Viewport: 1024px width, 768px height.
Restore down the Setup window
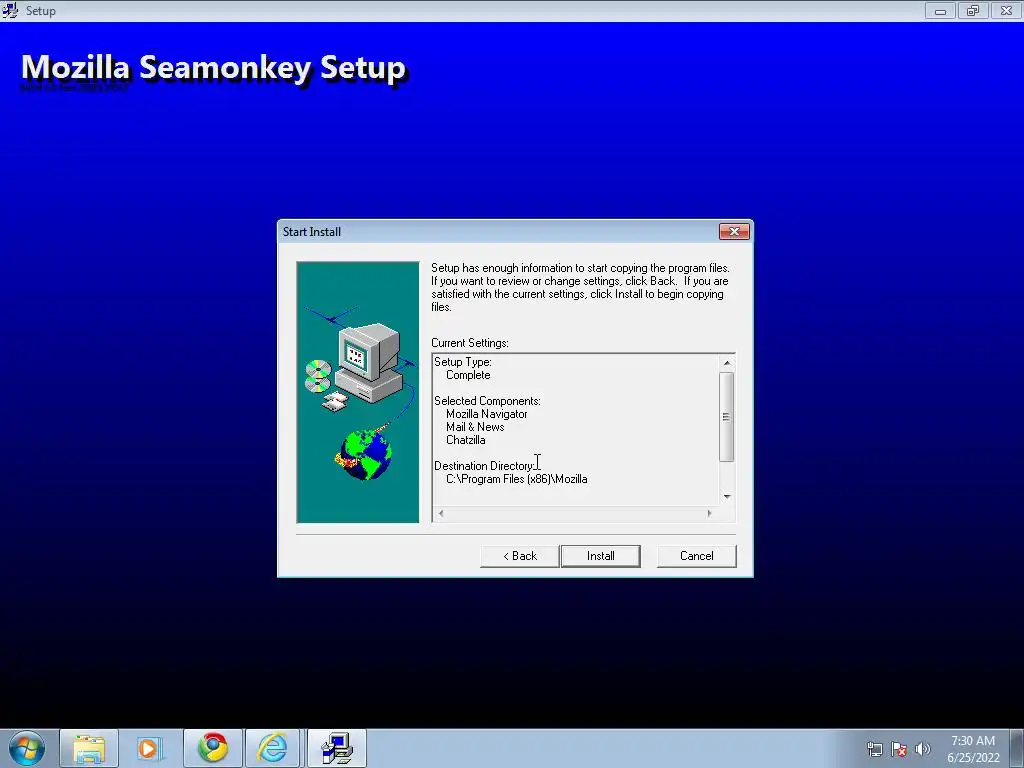[973, 10]
